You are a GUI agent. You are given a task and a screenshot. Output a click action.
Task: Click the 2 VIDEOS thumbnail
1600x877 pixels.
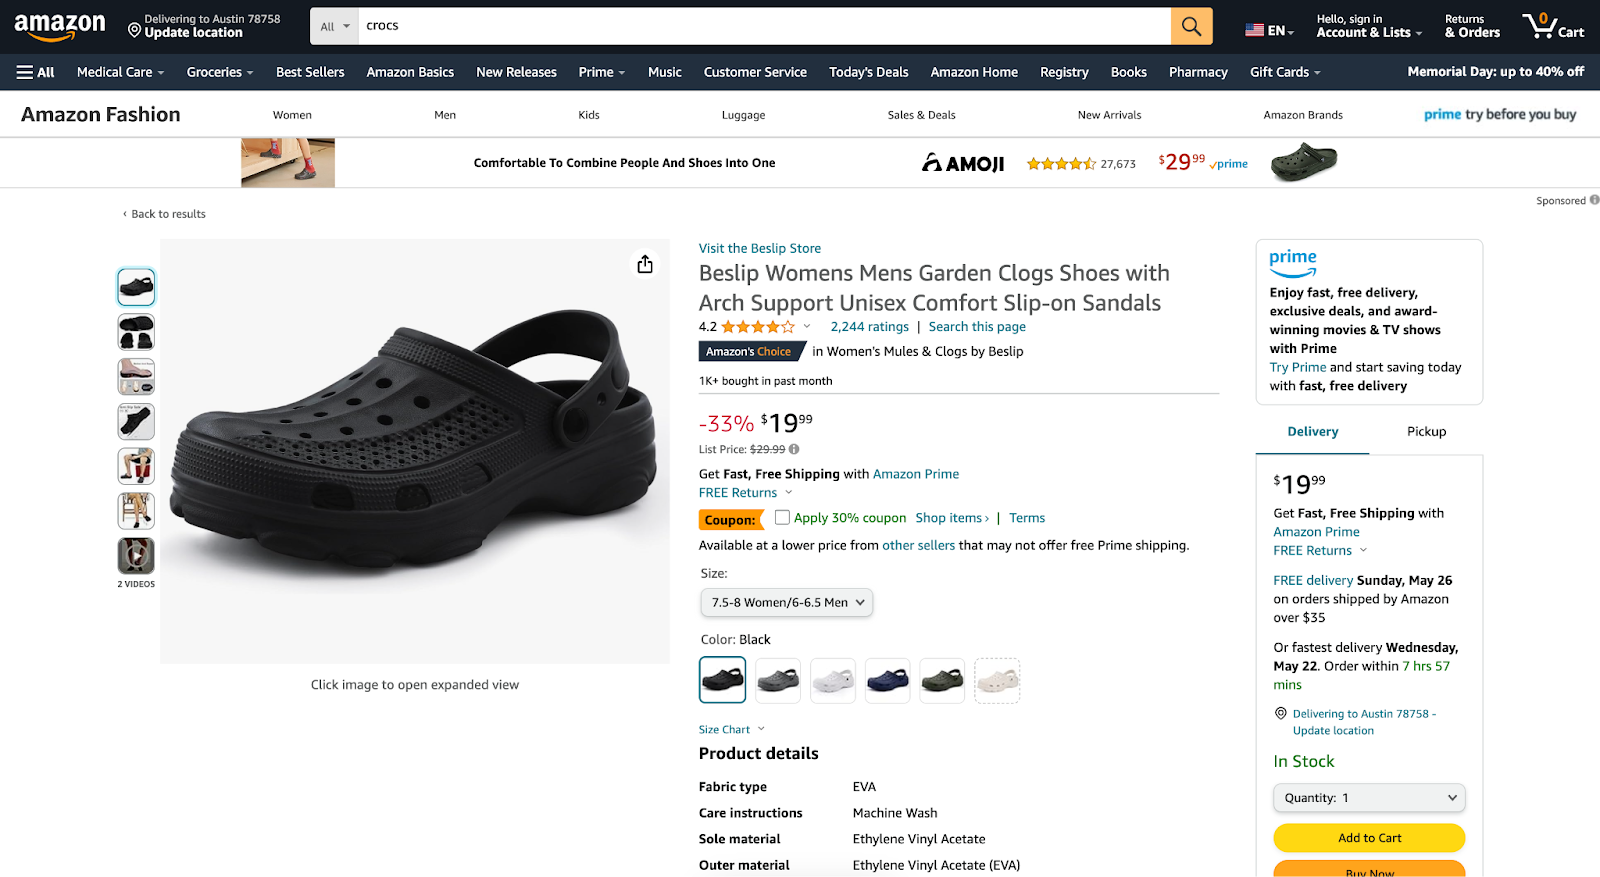[x=135, y=557]
